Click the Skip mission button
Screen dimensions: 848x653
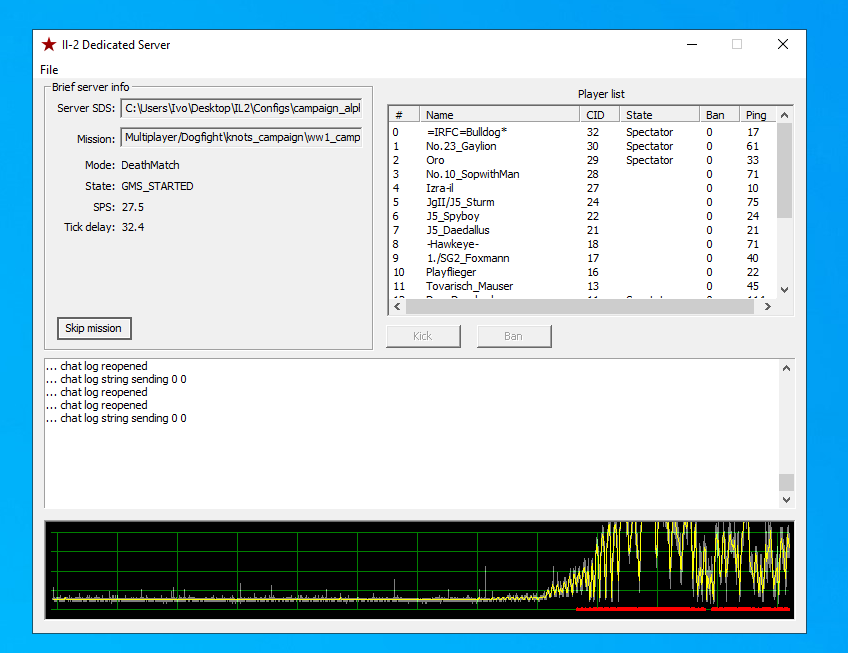[x=93, y=328]
